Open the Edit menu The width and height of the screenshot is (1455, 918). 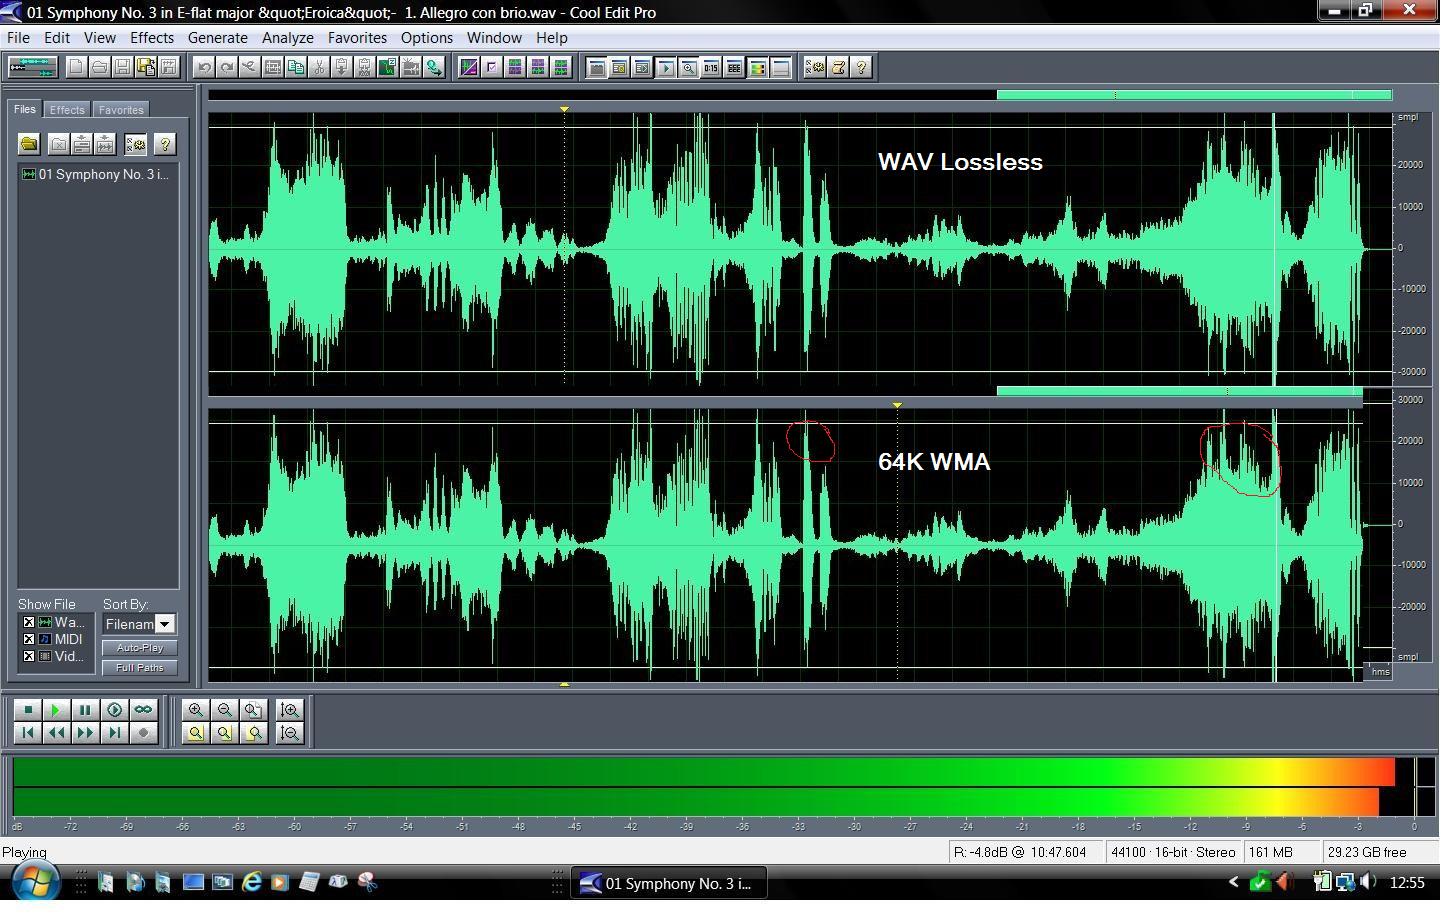tap(57, 38)
